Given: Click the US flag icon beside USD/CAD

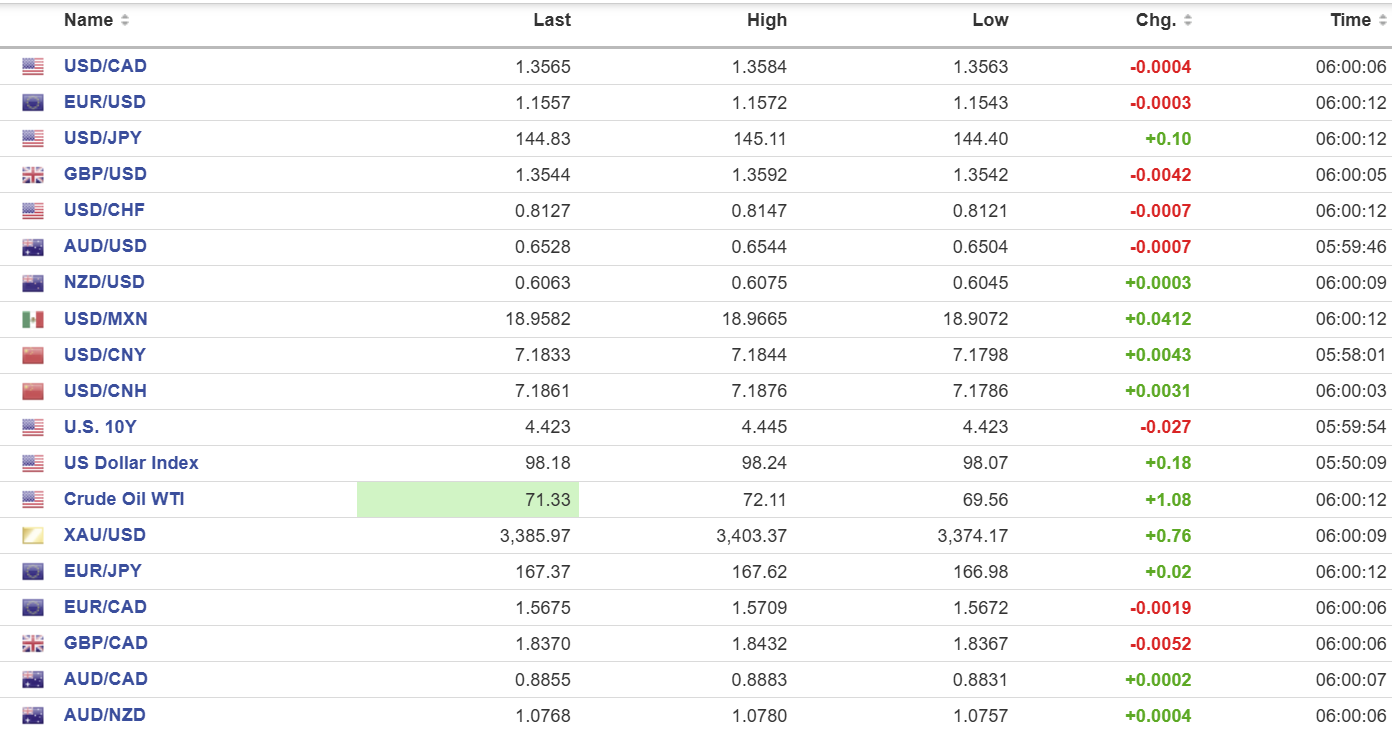Looking at the screenshot, I should point(33,67).
